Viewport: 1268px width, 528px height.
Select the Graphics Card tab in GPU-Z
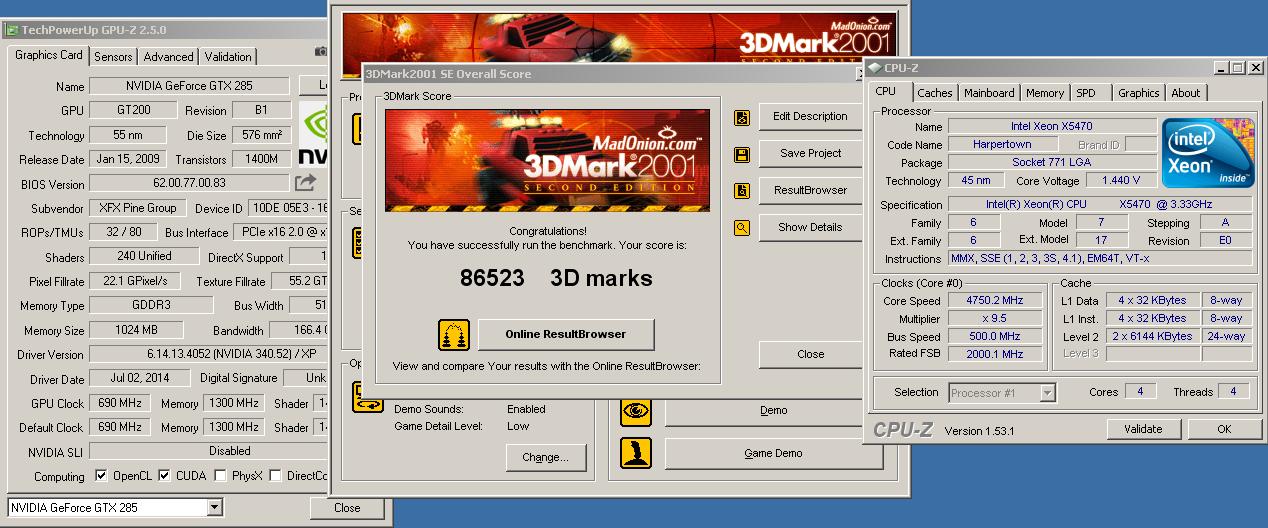point(49,55)
